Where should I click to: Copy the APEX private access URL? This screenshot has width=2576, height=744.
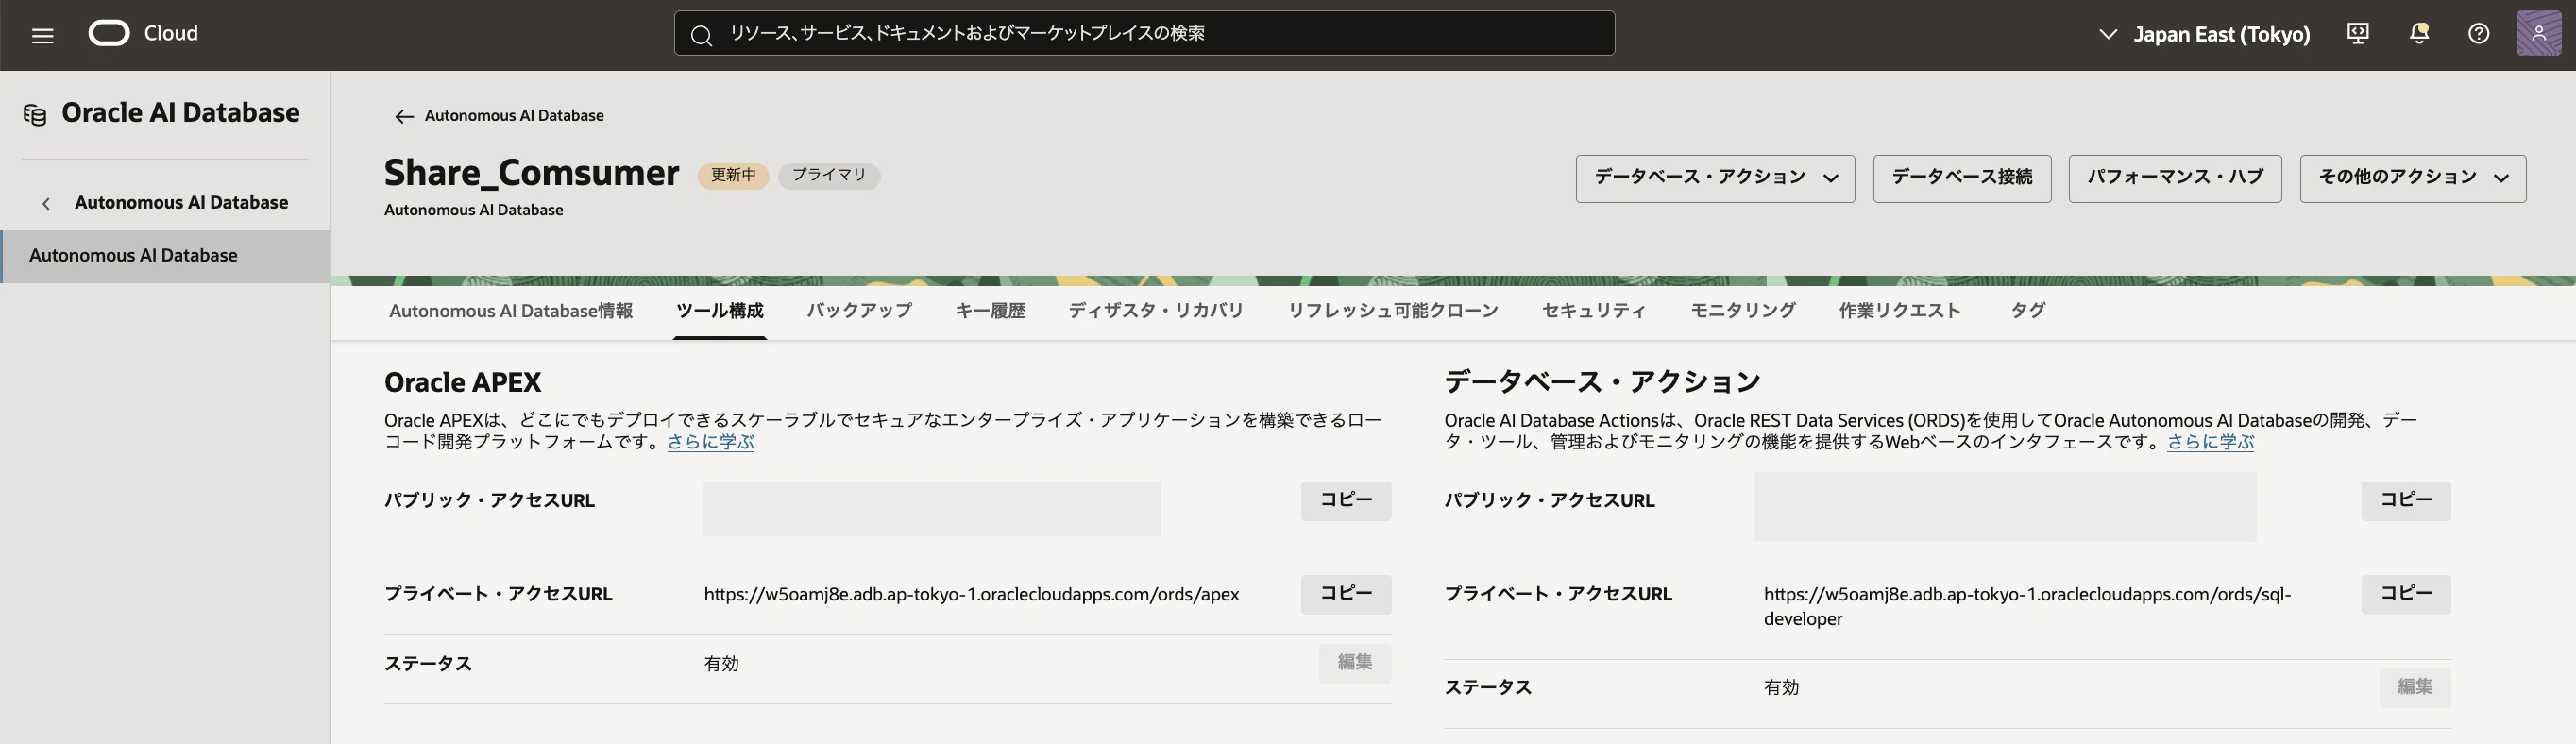[x=1345, y=594]
